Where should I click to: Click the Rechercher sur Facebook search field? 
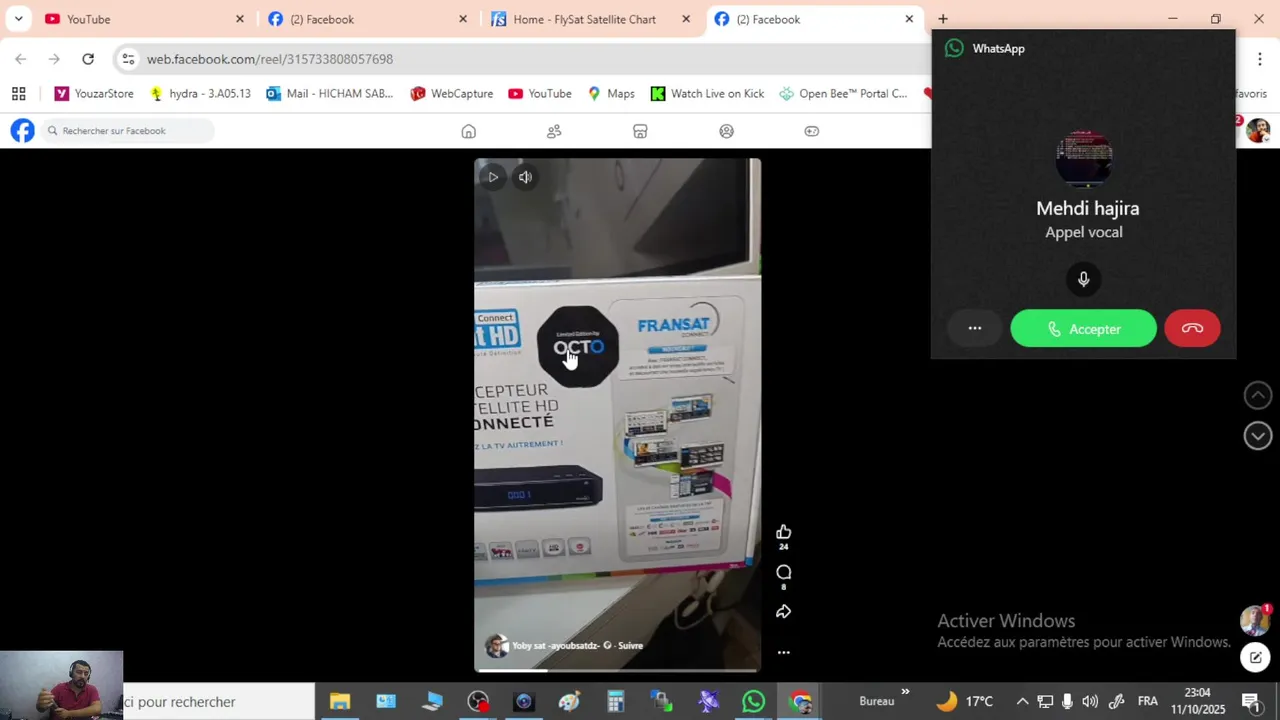click(128, 131)
